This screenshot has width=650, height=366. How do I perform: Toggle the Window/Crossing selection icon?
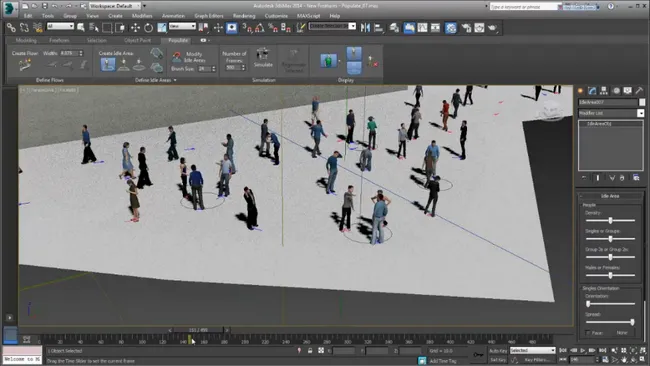[120, 28]
